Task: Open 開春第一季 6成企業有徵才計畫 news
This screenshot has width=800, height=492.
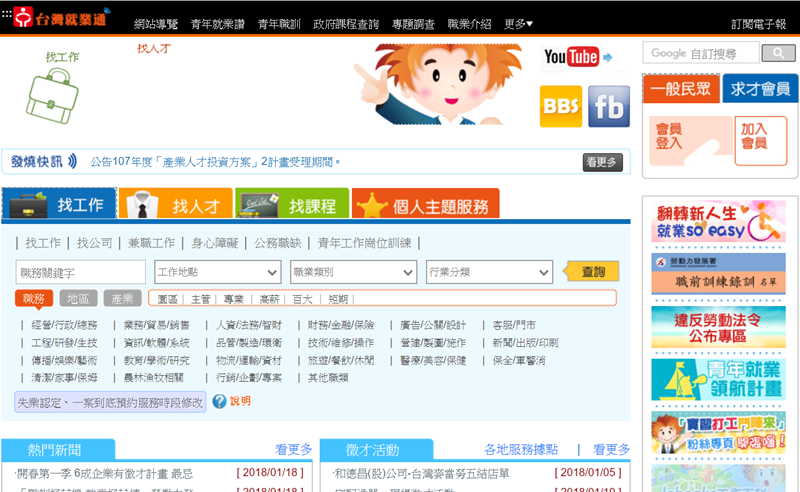Action: click(104, 474)
